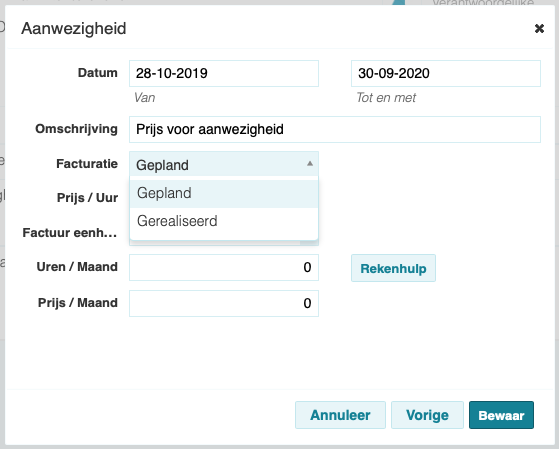Click the Omschrijving text field

tap(335, 129)
